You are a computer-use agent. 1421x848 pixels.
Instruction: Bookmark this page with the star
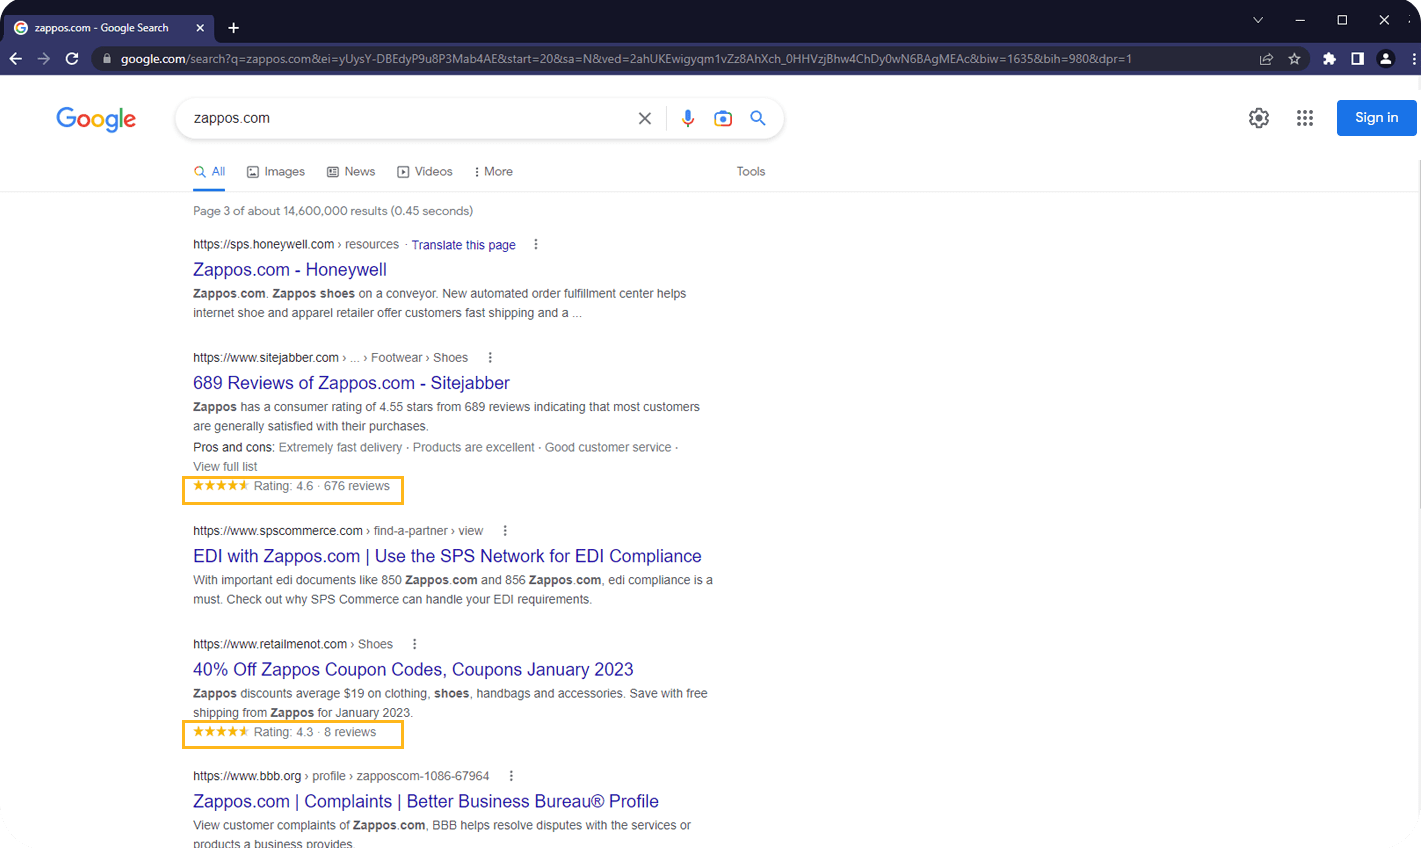[1294, 59]
